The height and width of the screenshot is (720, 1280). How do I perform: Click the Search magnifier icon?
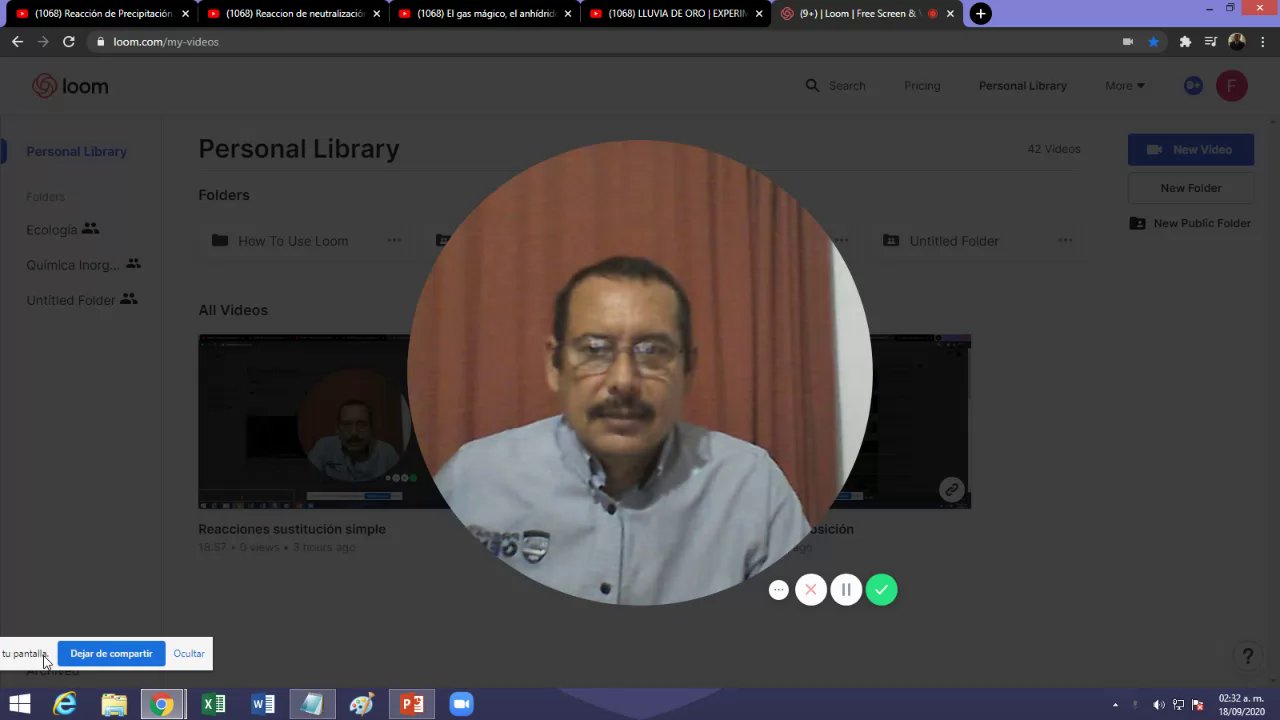click(x=812, y=86)
